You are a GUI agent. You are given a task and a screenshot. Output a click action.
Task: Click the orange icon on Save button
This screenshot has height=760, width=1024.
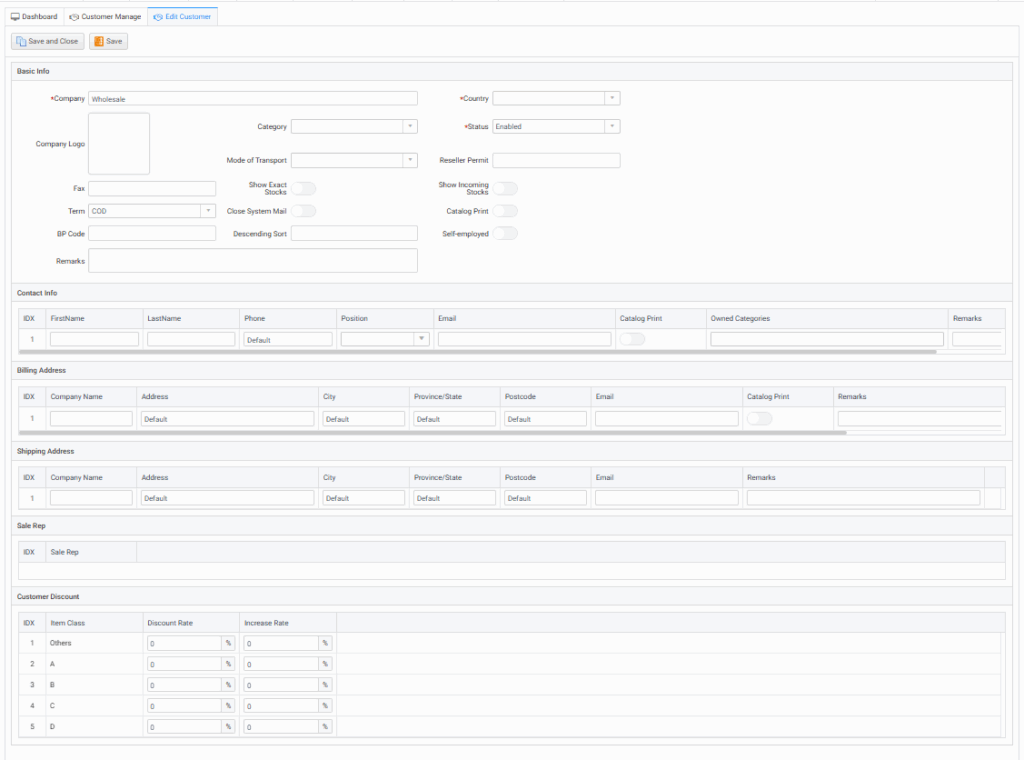pyautogui.click(x=99, y=42)
